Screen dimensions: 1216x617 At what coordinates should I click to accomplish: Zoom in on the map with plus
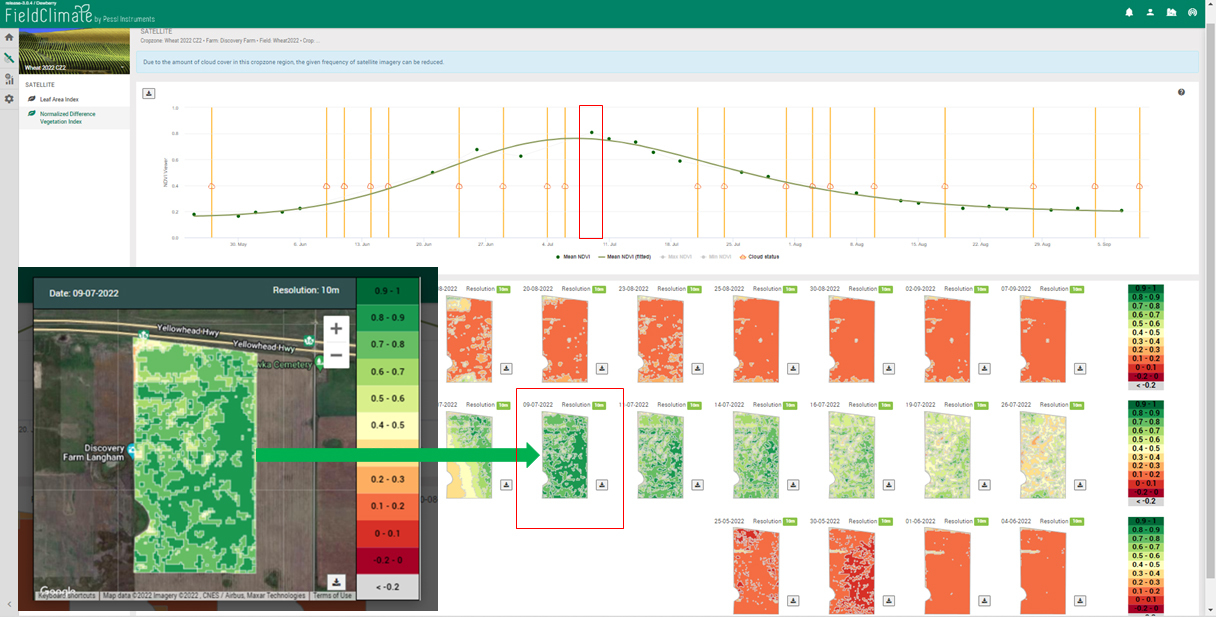coord(336,329)
